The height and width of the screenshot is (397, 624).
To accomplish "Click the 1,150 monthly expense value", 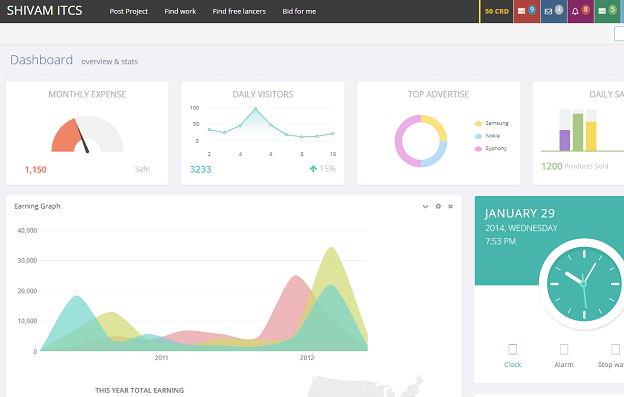I will tap(36, 170).
